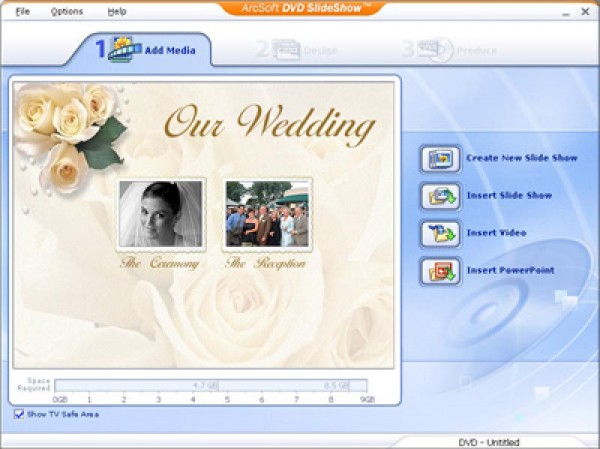Click The Reception caption text
This screenshot has height=449, width=600.
coord(266,263)
